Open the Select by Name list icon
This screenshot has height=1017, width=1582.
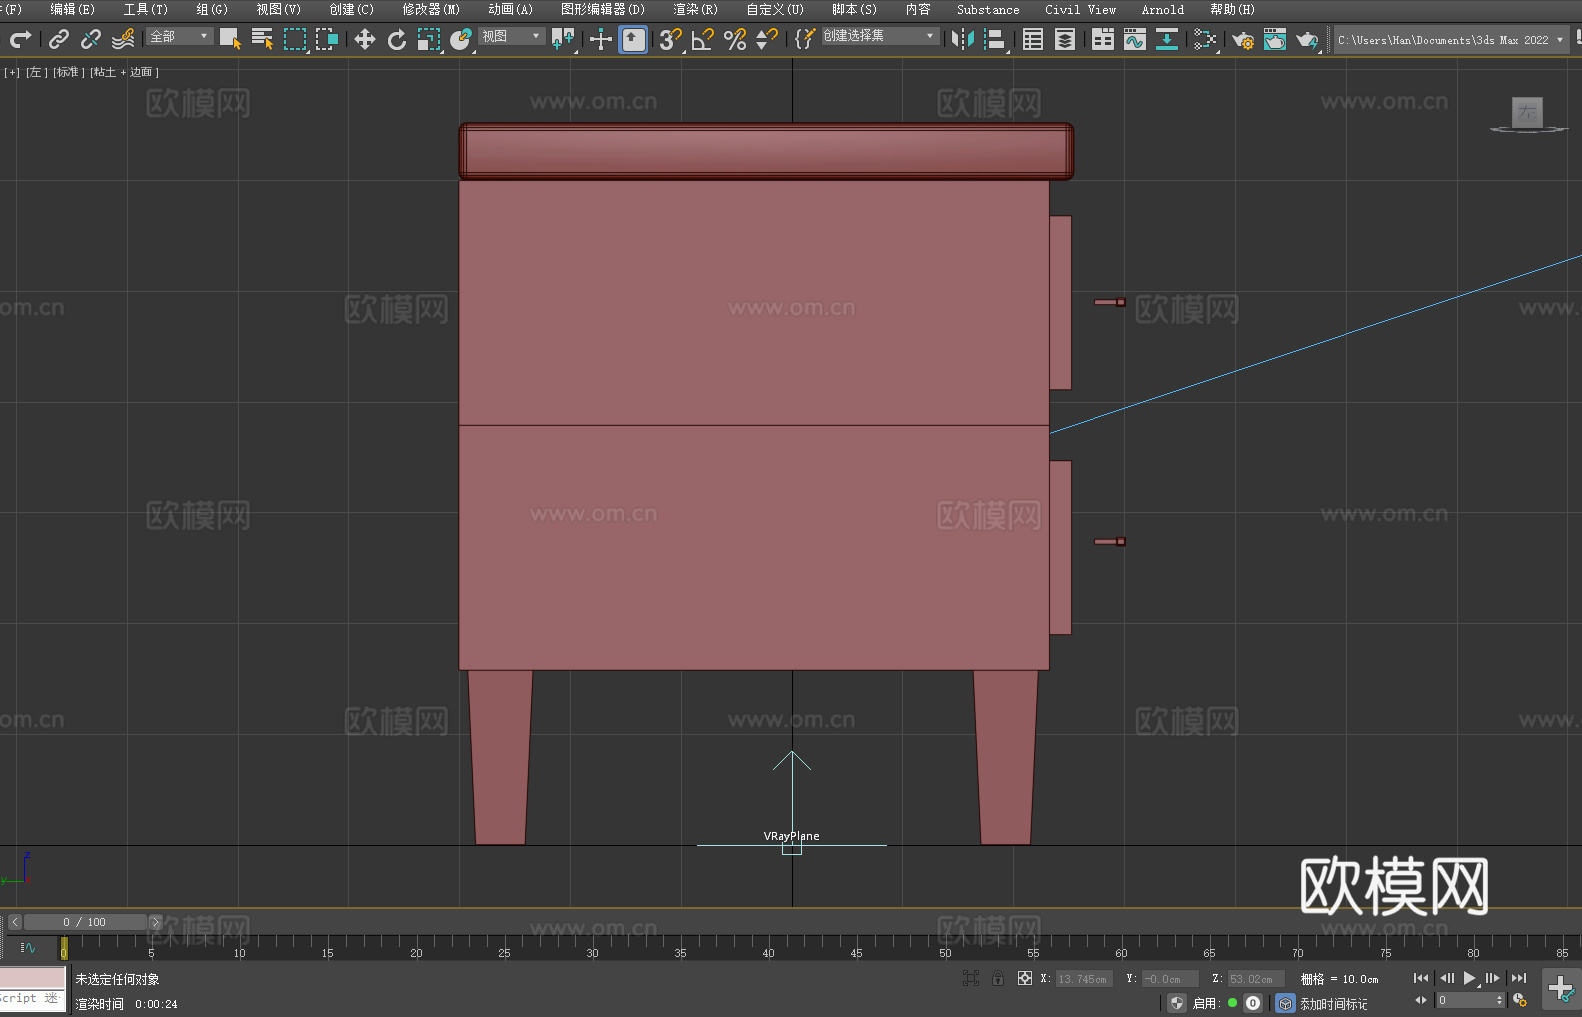tap(262, 39)
